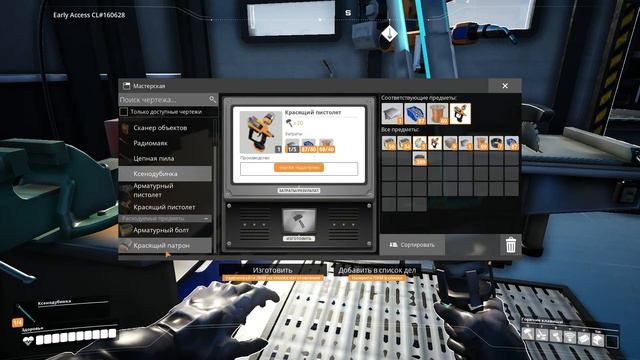Select the empty last hotbar slot

612,341
